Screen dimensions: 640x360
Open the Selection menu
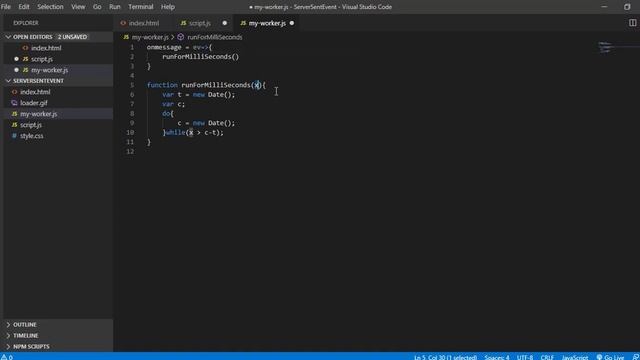pyautogui.click(x=50, y=7)
